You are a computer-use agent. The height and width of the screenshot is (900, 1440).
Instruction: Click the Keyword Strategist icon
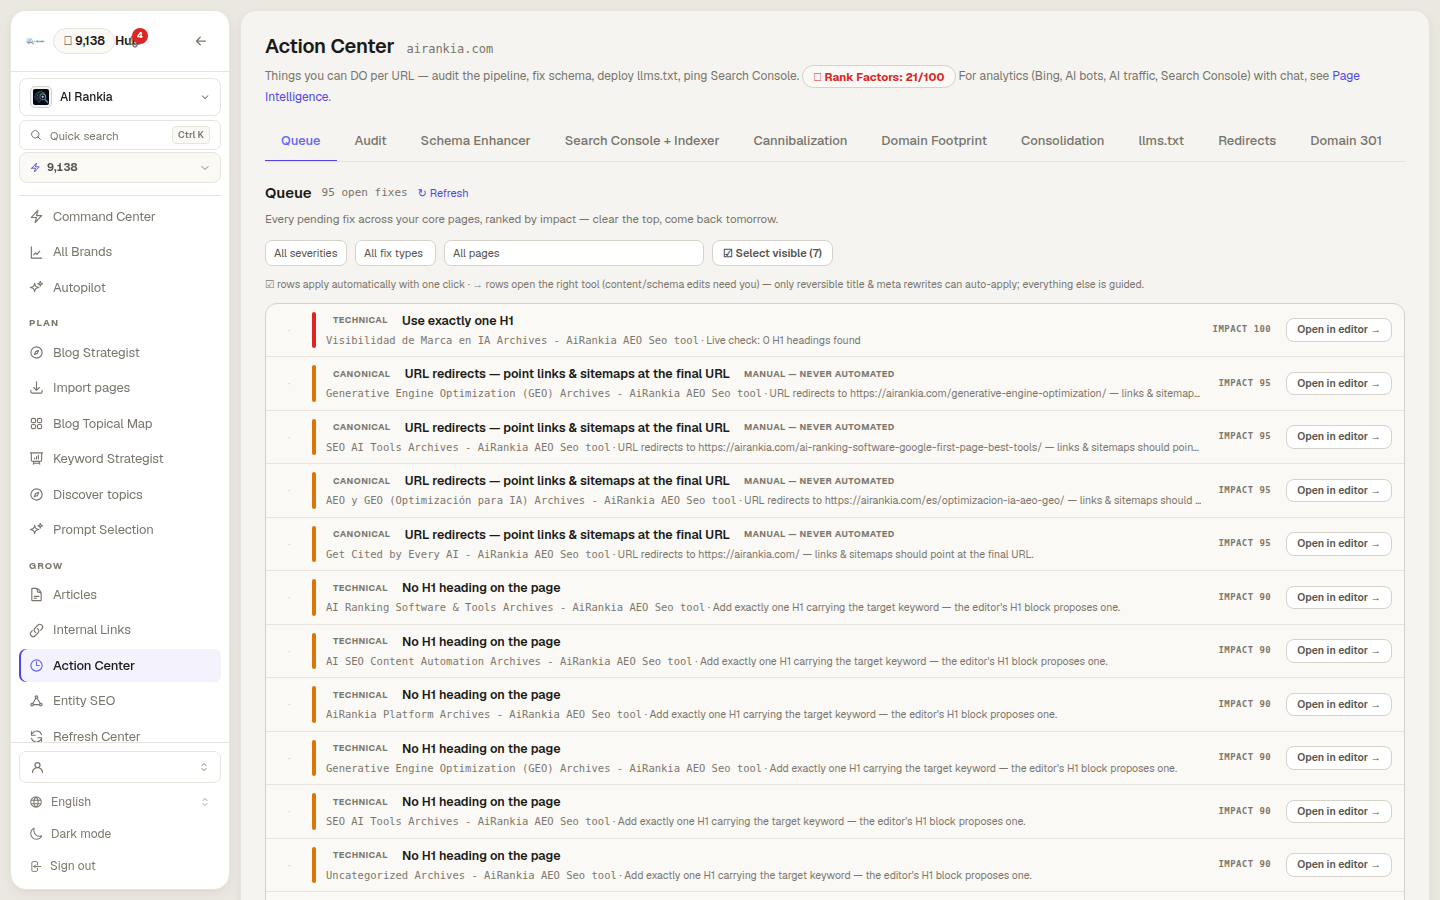pos(36,459)
